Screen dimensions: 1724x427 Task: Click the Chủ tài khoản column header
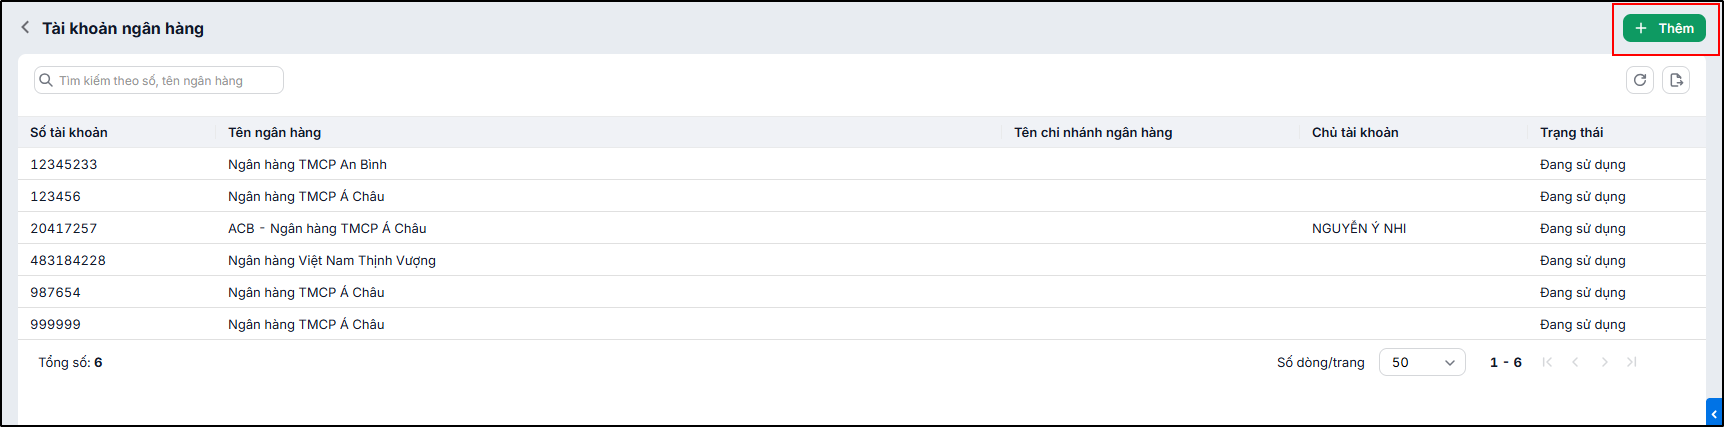pos(1355,132)
